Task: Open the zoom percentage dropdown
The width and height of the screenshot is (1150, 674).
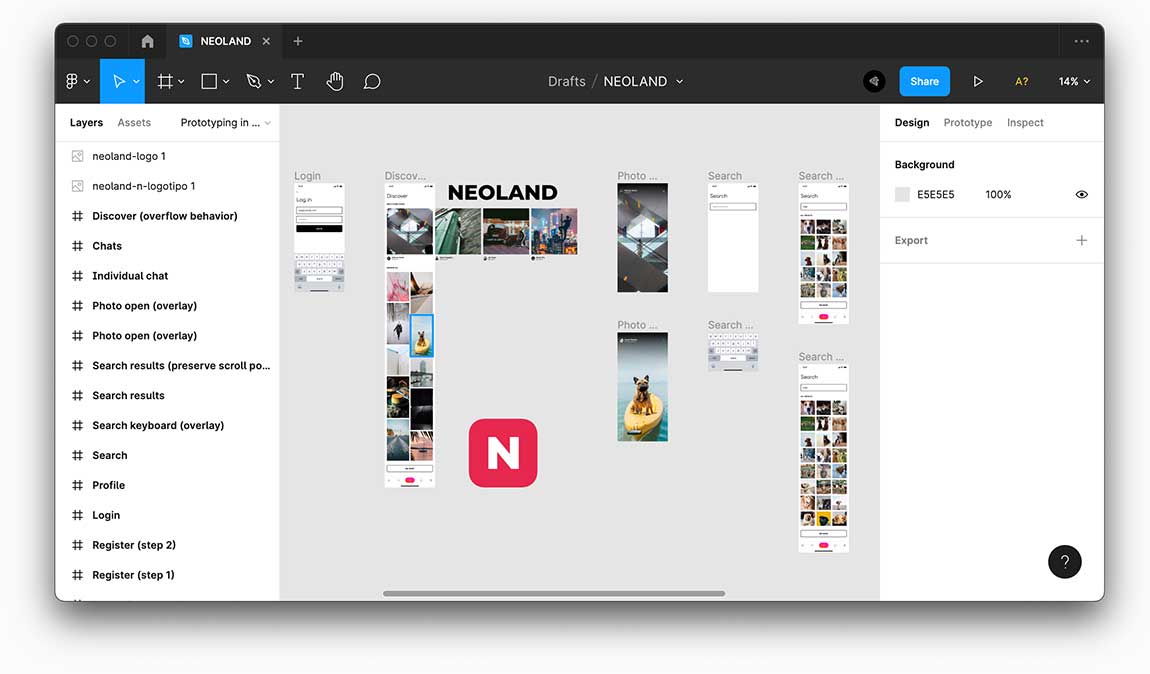Action: click(1072, 81)
